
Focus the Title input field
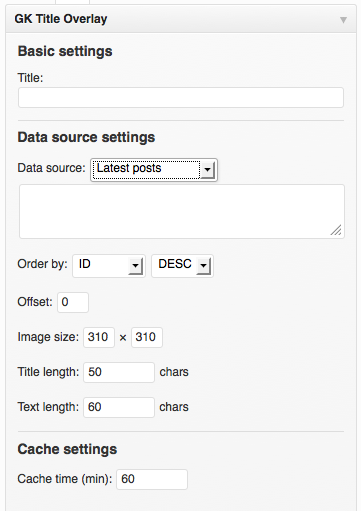(181, 98)
